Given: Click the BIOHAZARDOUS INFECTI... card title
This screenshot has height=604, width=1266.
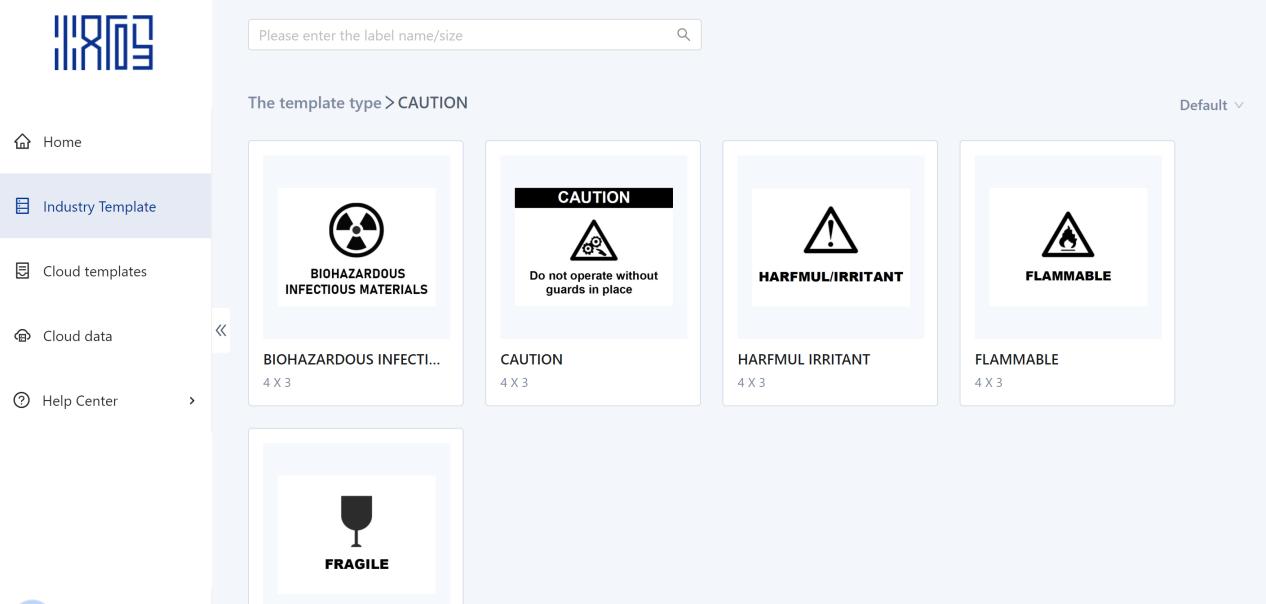Looking at the screenshot, I should click(351, 360).
